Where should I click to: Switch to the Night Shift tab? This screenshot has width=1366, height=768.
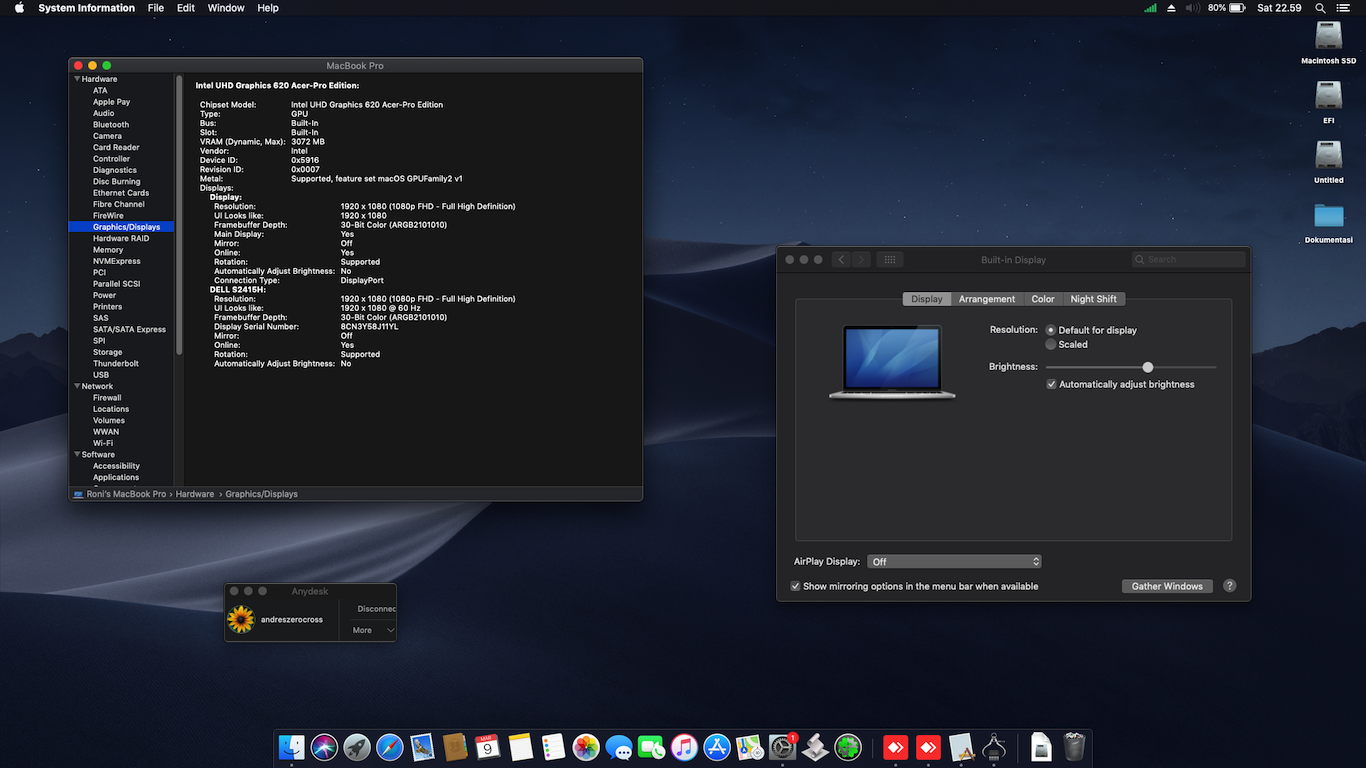[1093, 299]
